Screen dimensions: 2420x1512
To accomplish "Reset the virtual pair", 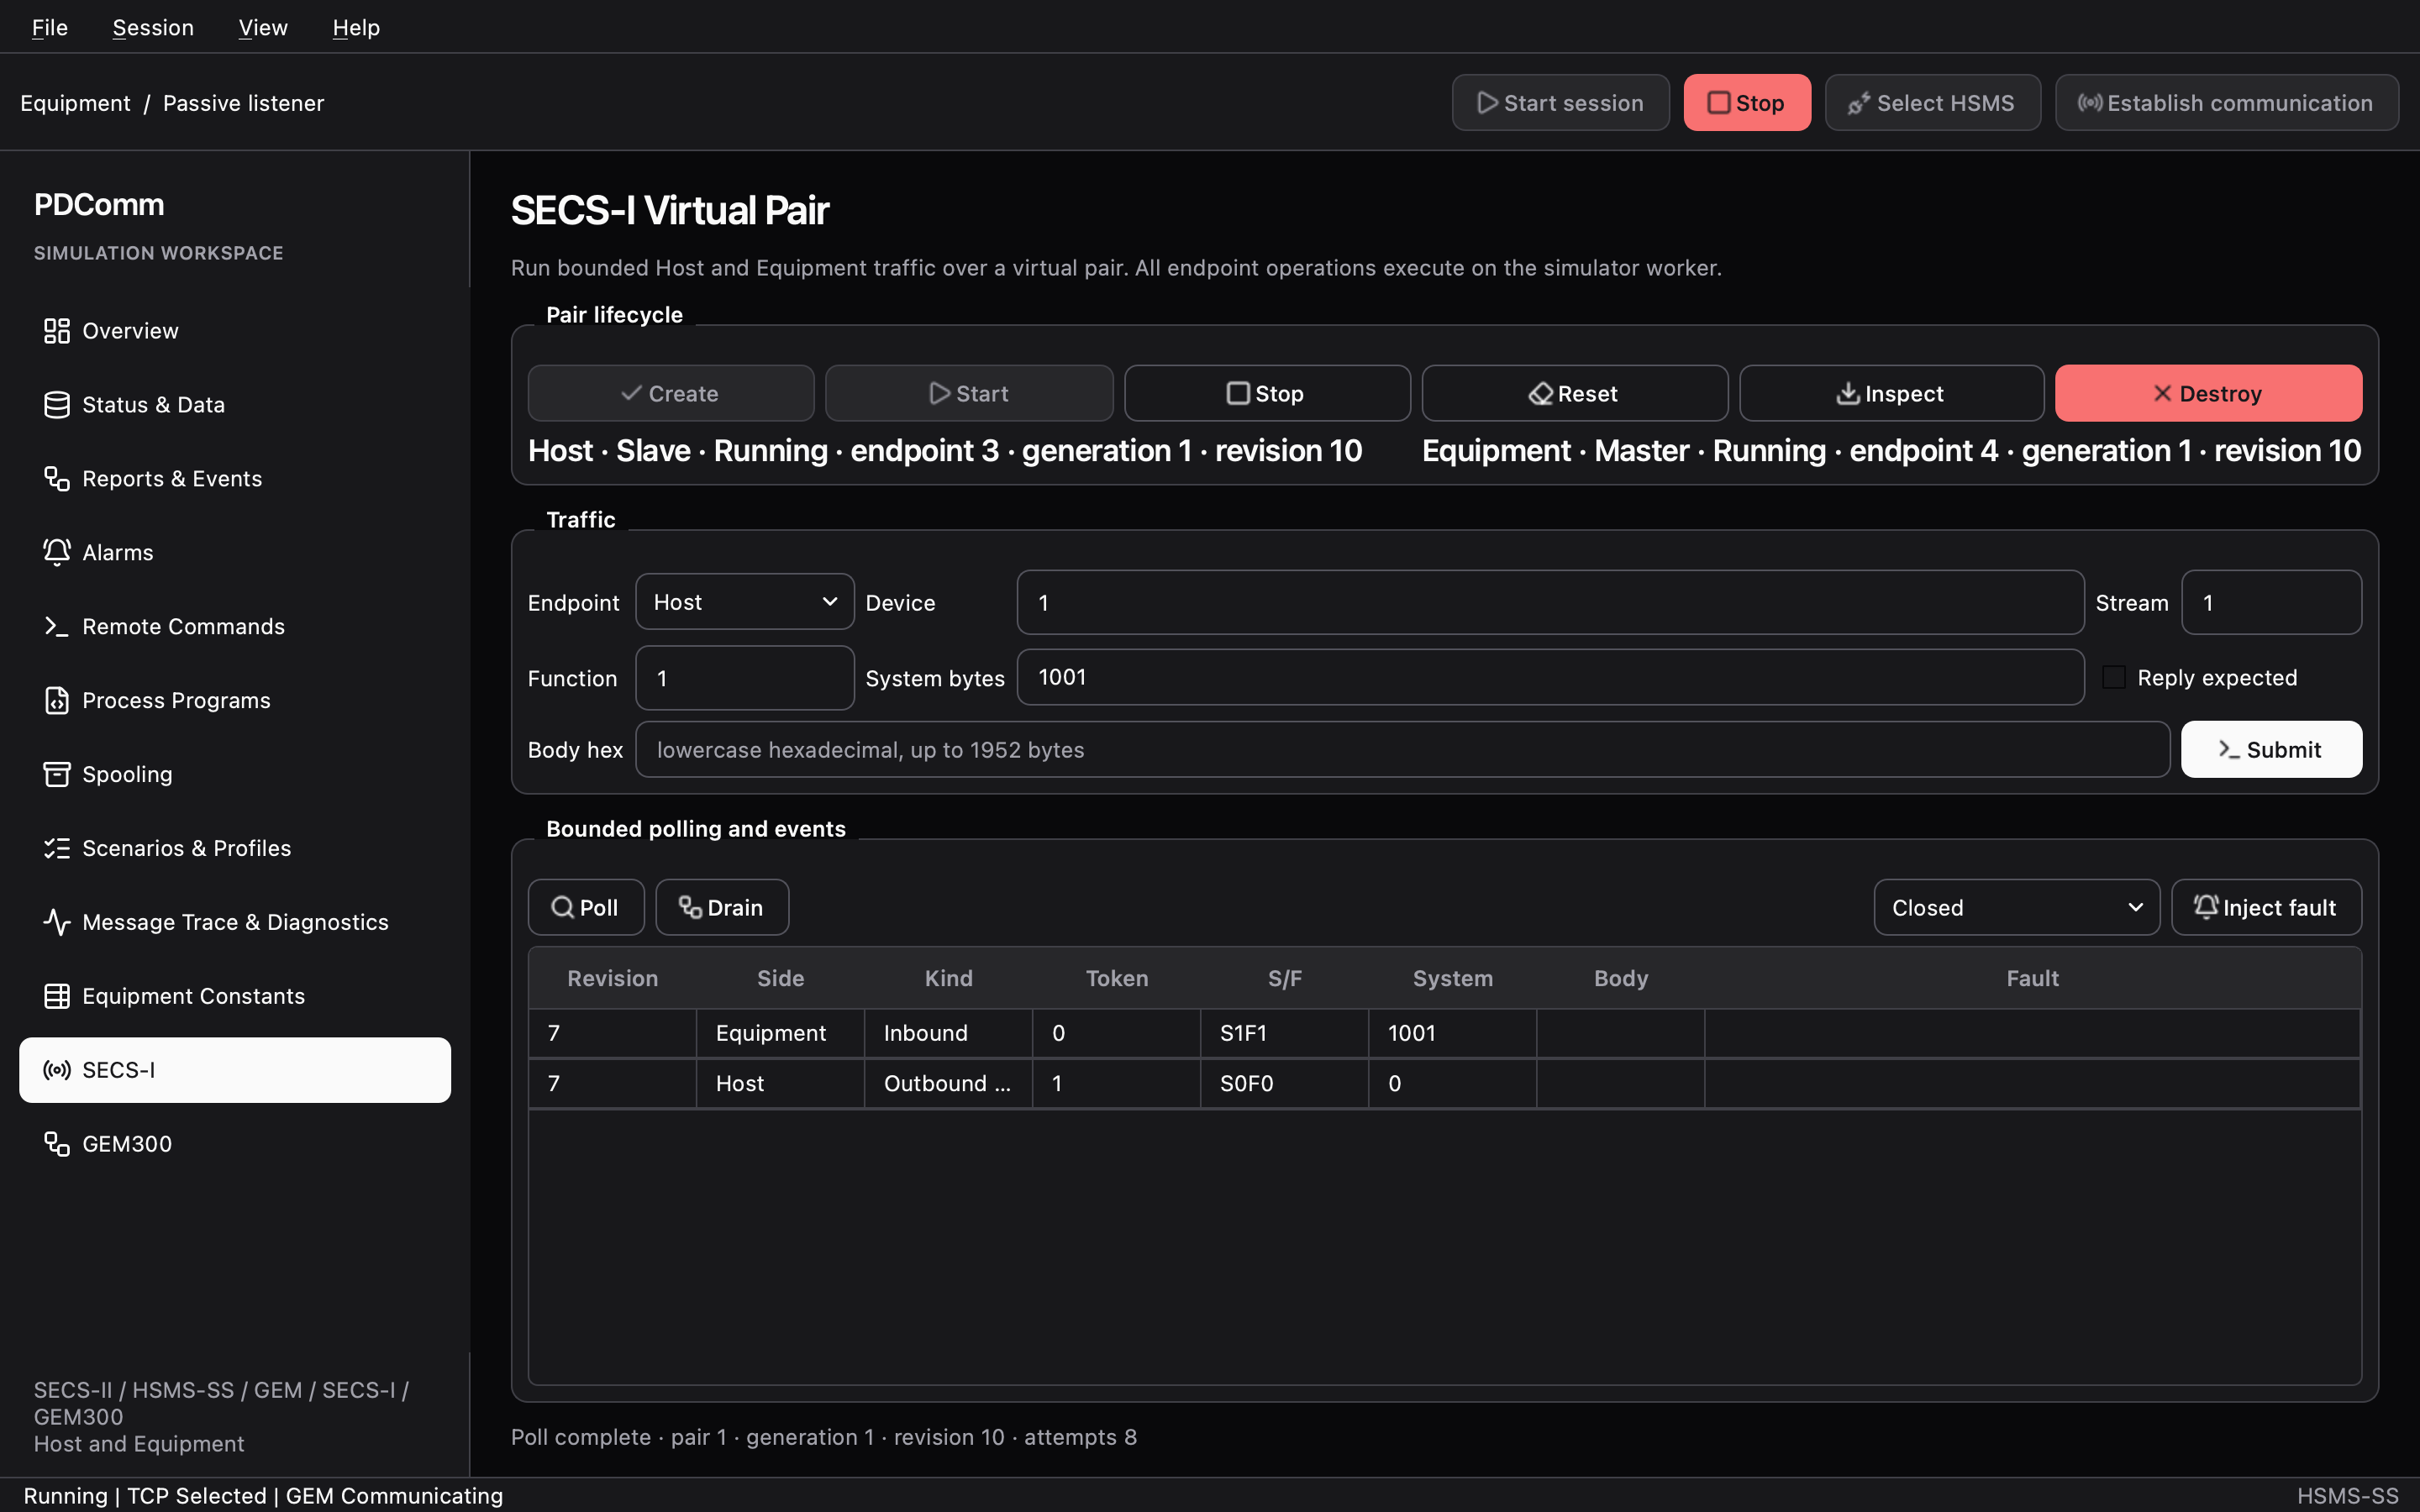I will (x=1575, y=393).
